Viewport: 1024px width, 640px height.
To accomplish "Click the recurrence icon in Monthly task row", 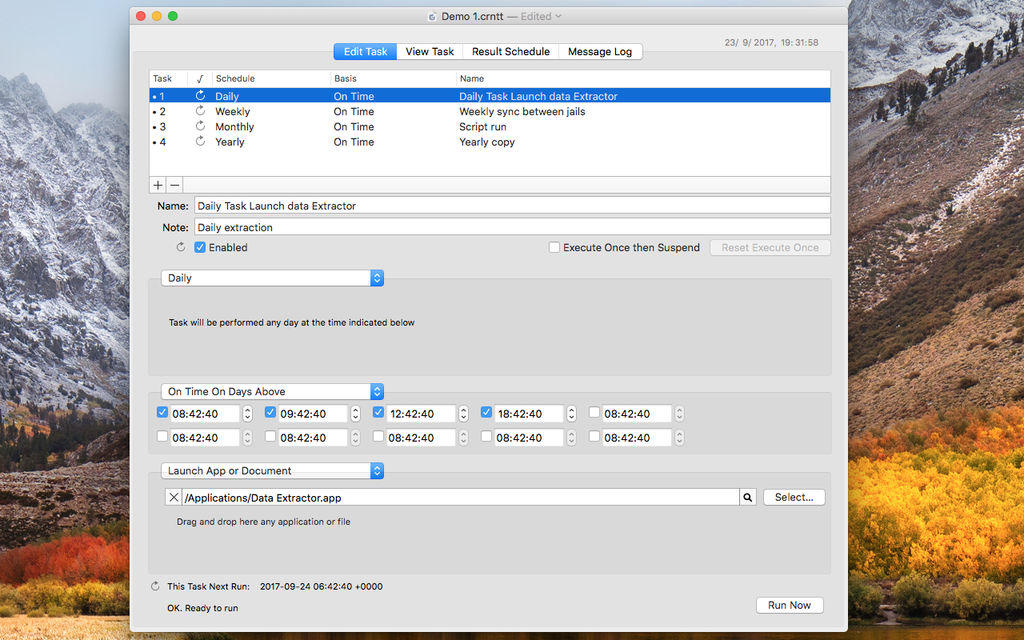I will click(200, 126).
